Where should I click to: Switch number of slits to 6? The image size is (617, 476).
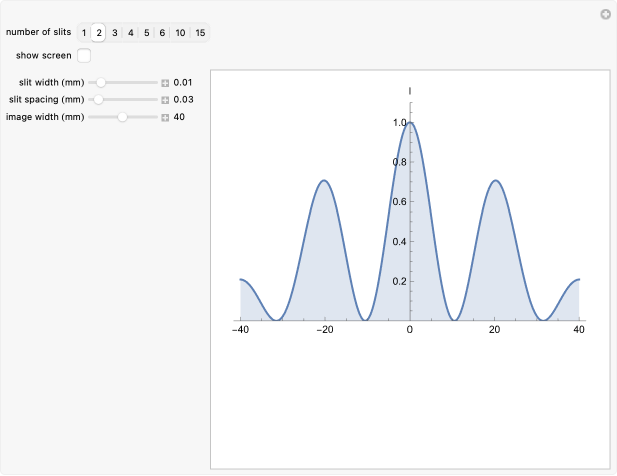(162, 33)
